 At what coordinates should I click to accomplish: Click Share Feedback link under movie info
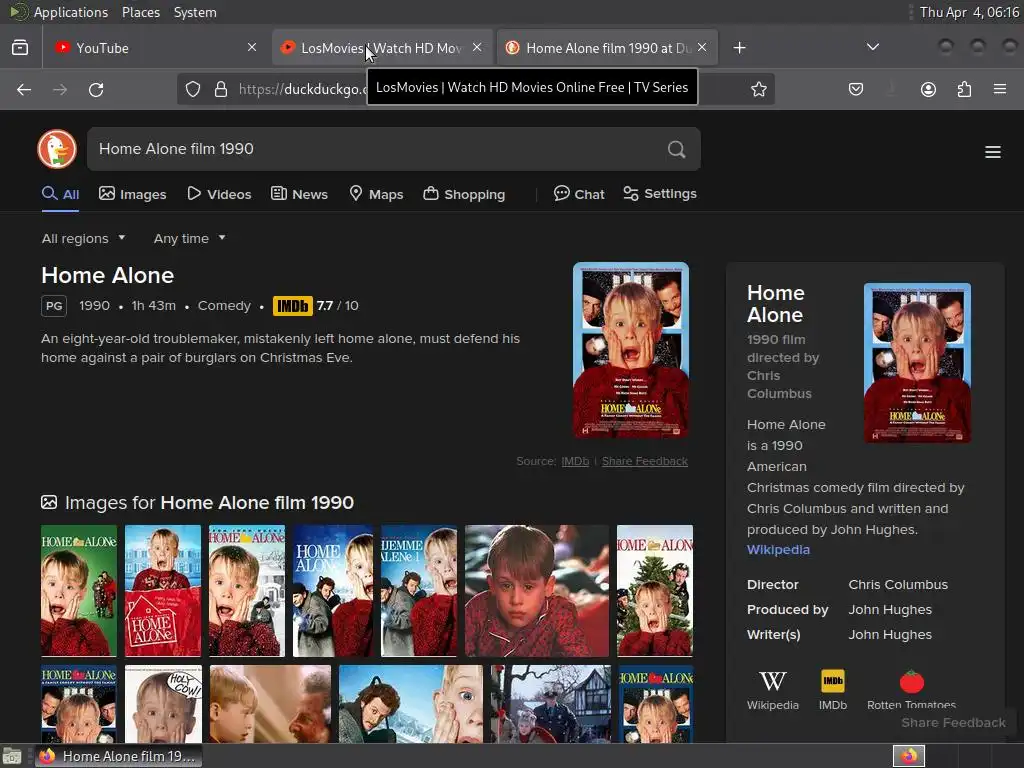click(x=645, y=461)
